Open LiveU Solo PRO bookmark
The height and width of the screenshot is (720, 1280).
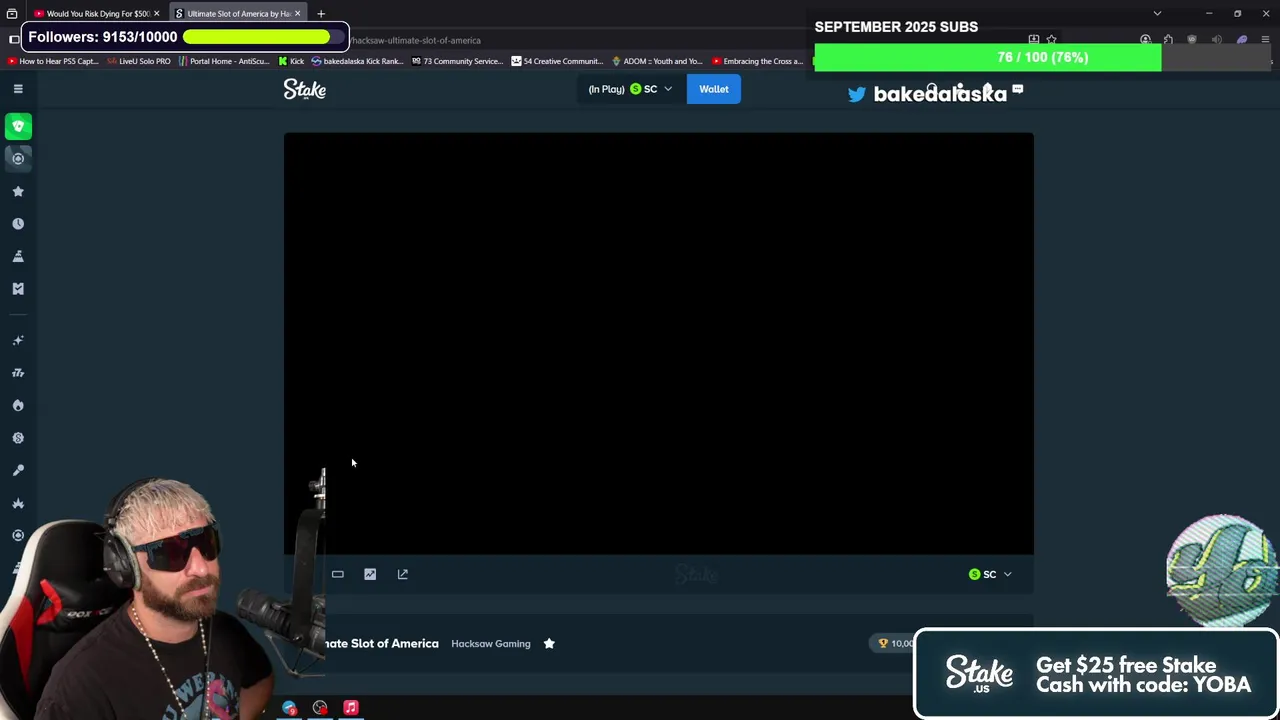coord(138,61)
